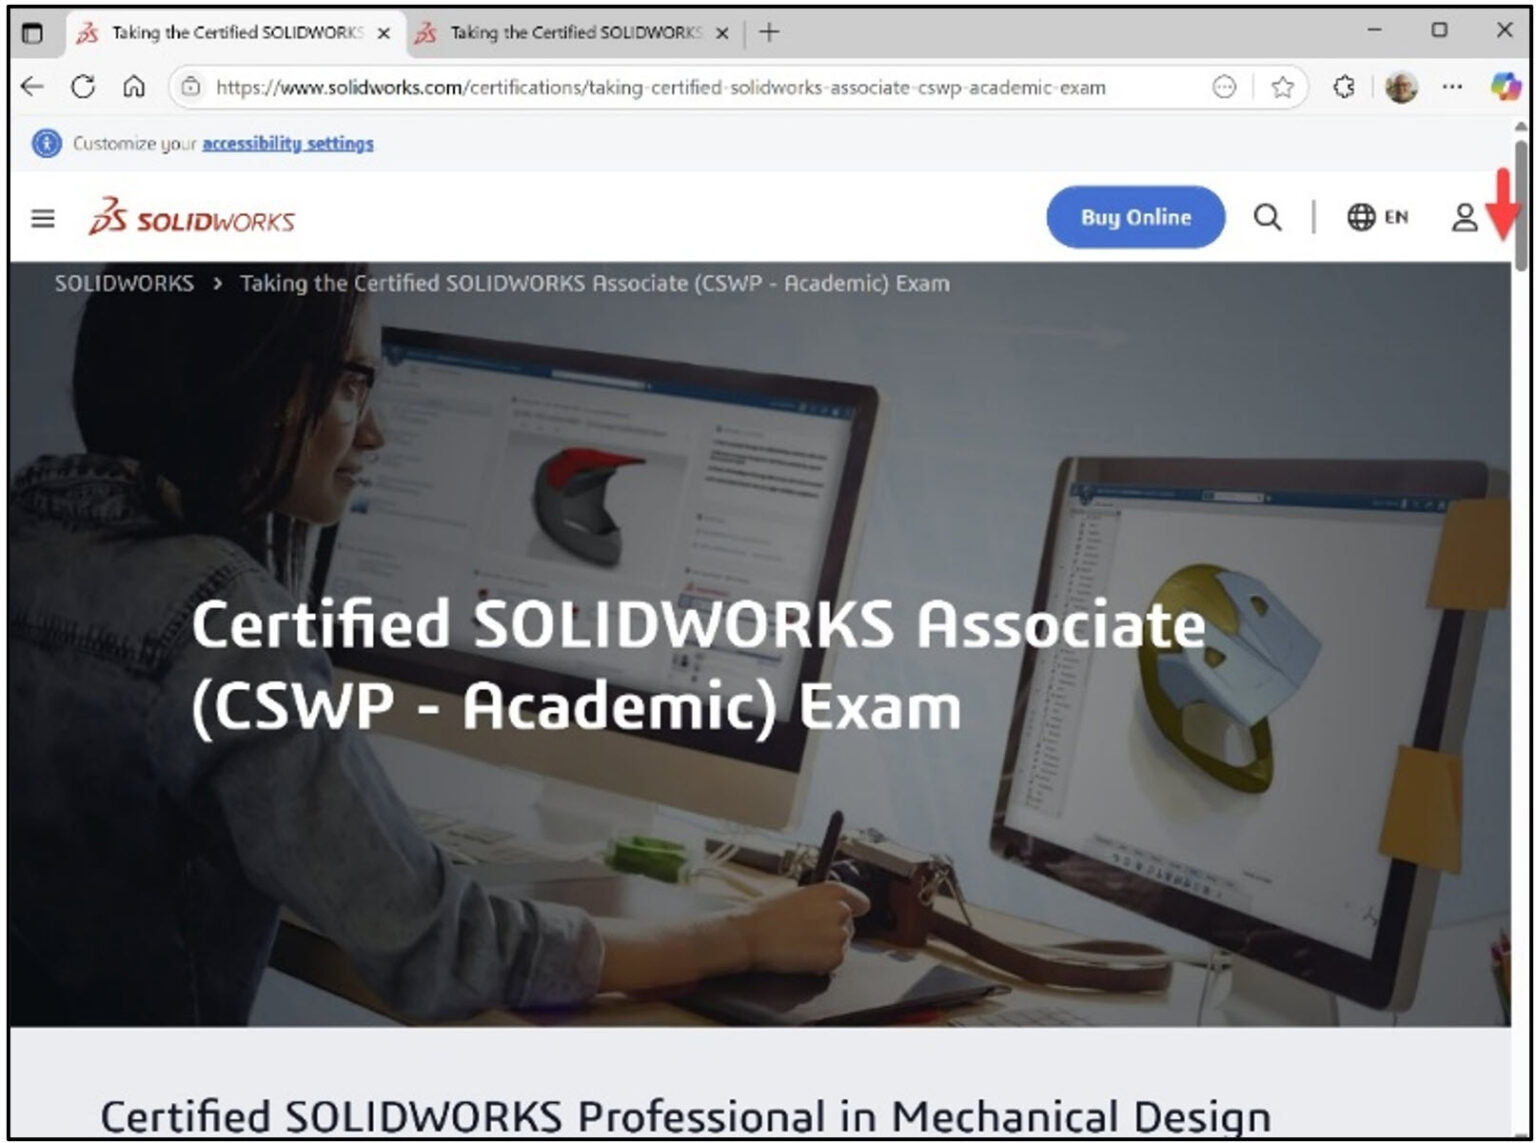Go to the browser home page

pyautogui.click(x=135, y=87)
